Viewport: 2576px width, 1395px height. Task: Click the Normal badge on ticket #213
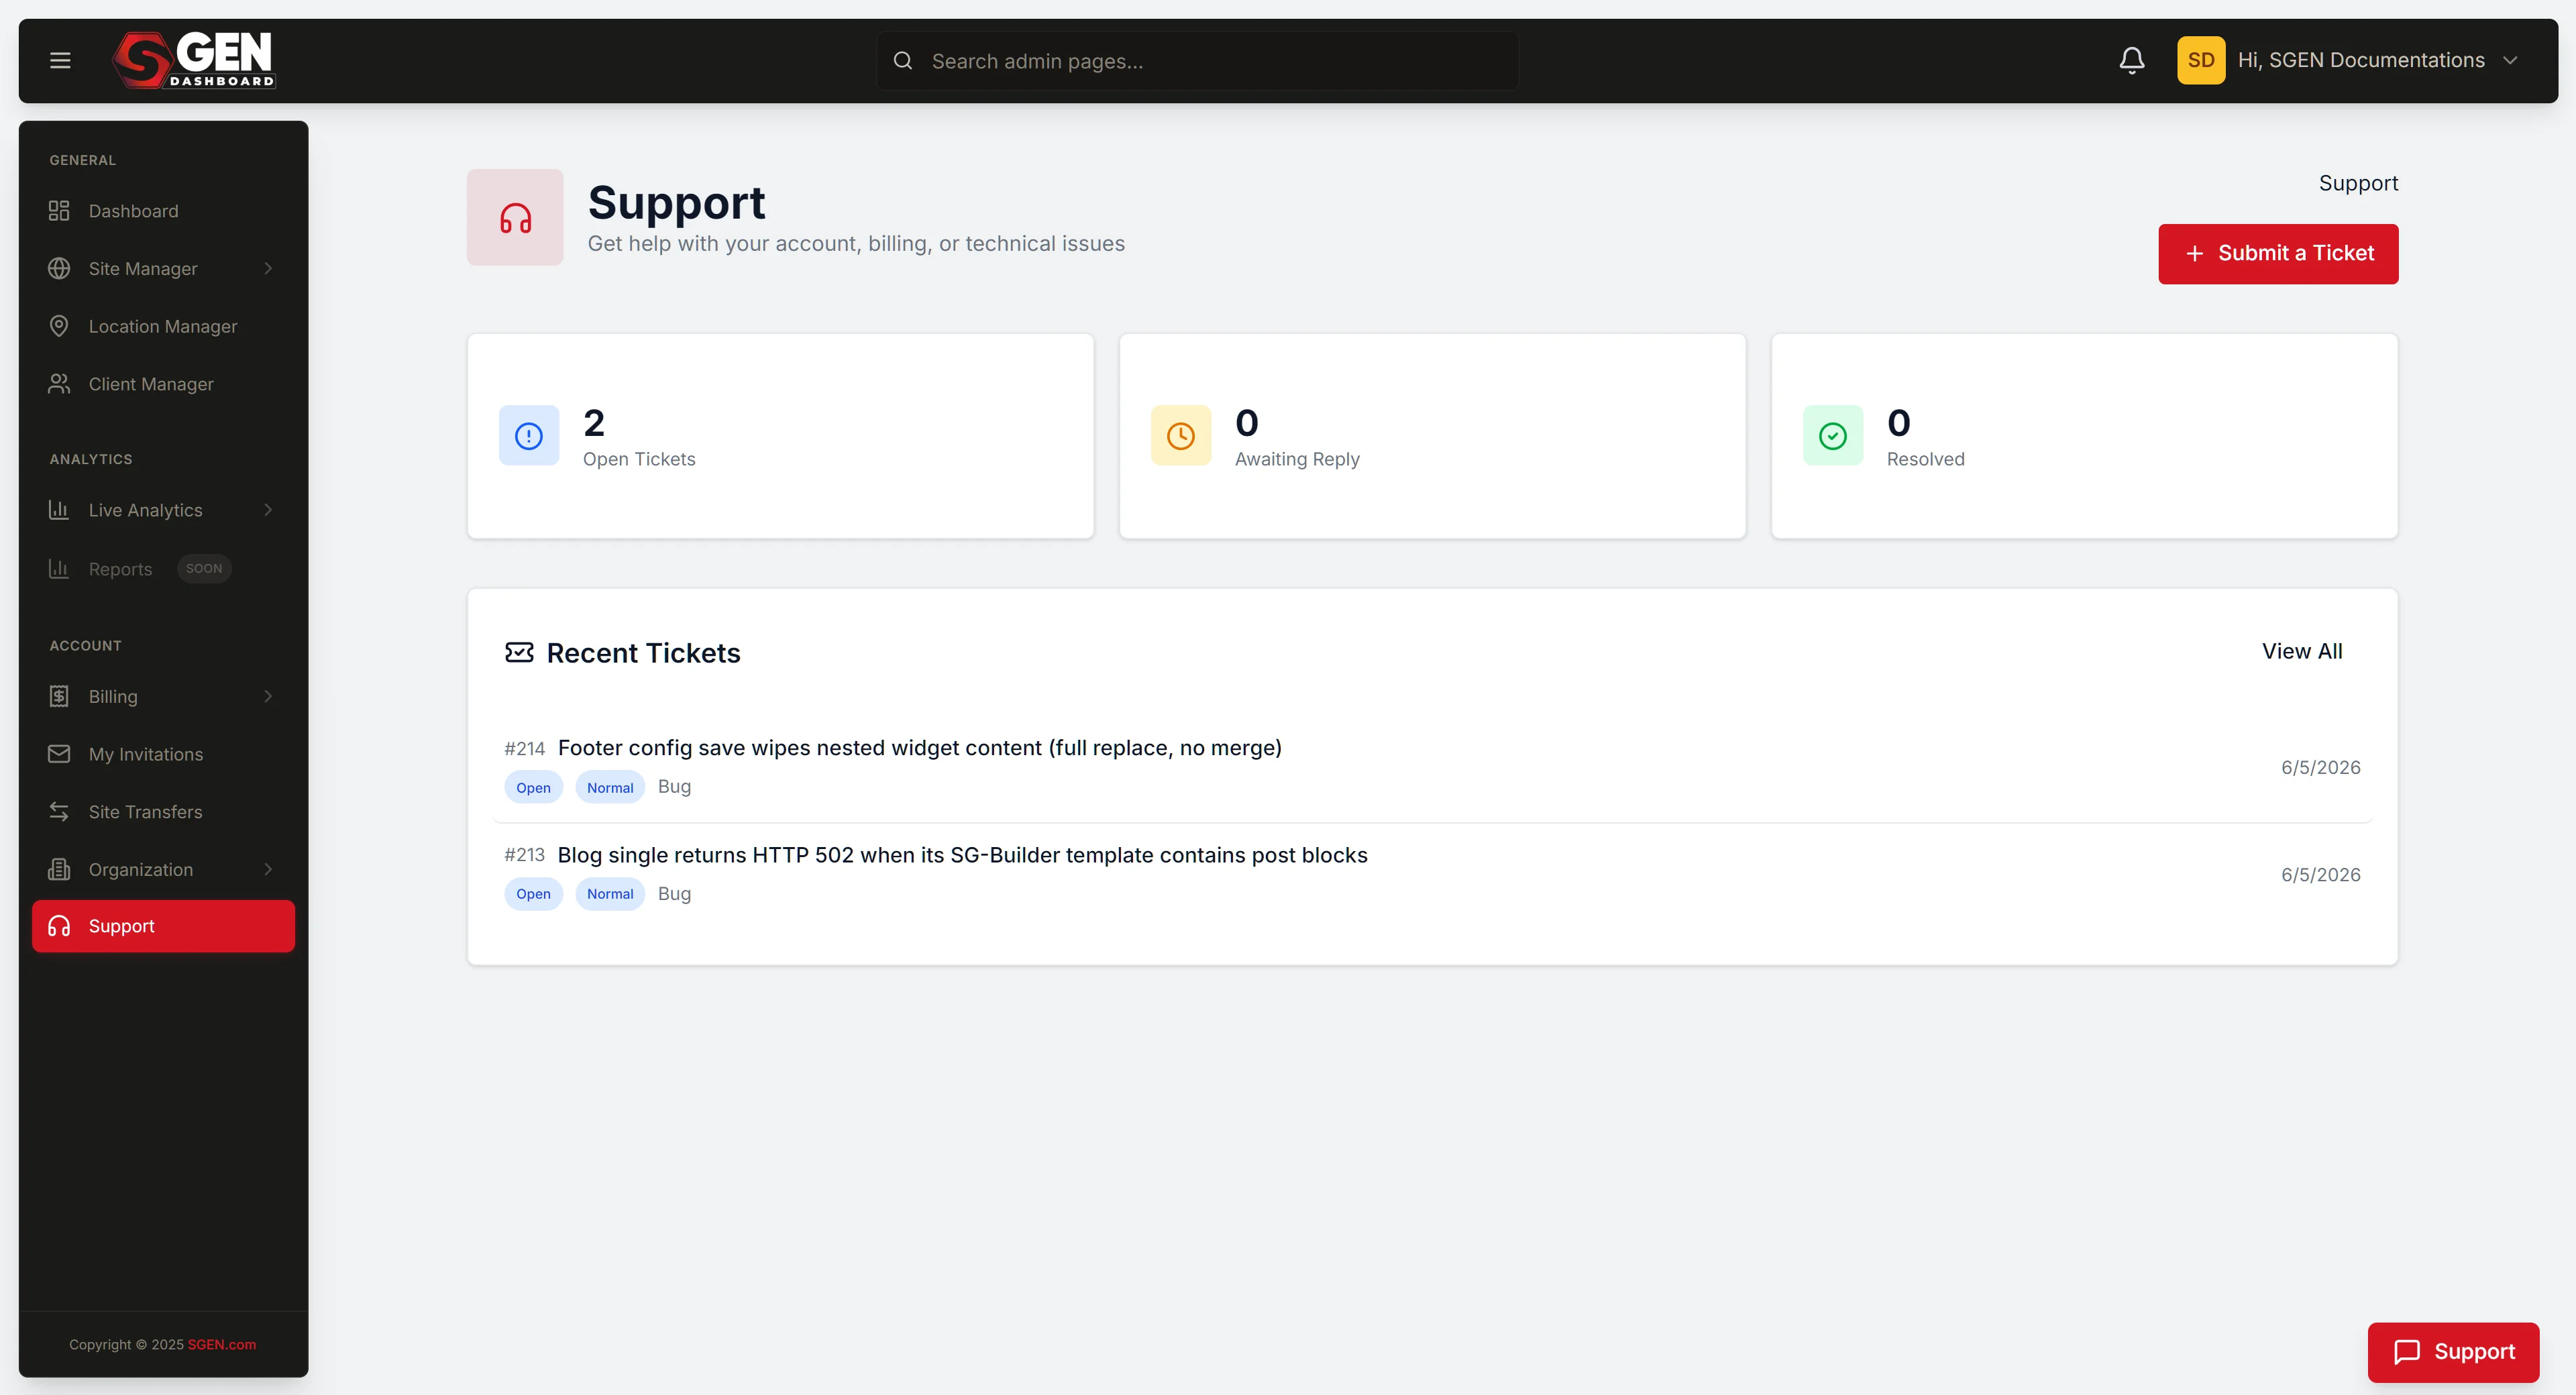point(610,894)
